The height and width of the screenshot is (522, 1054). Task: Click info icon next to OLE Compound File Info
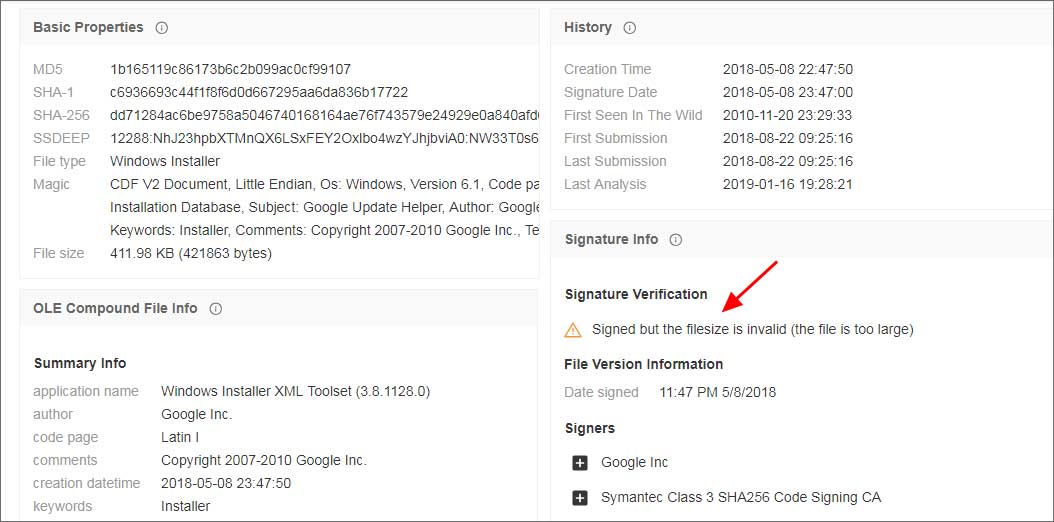[x=215, y=309]
